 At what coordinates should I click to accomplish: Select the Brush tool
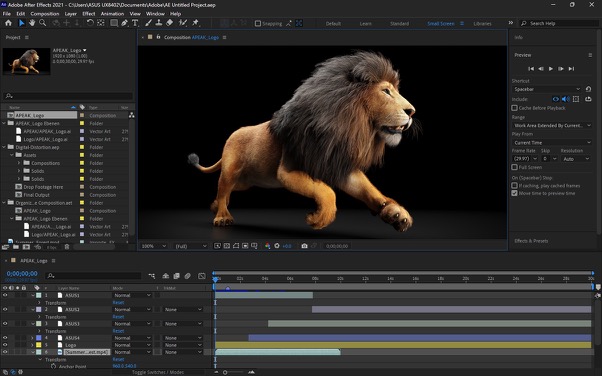148,23
